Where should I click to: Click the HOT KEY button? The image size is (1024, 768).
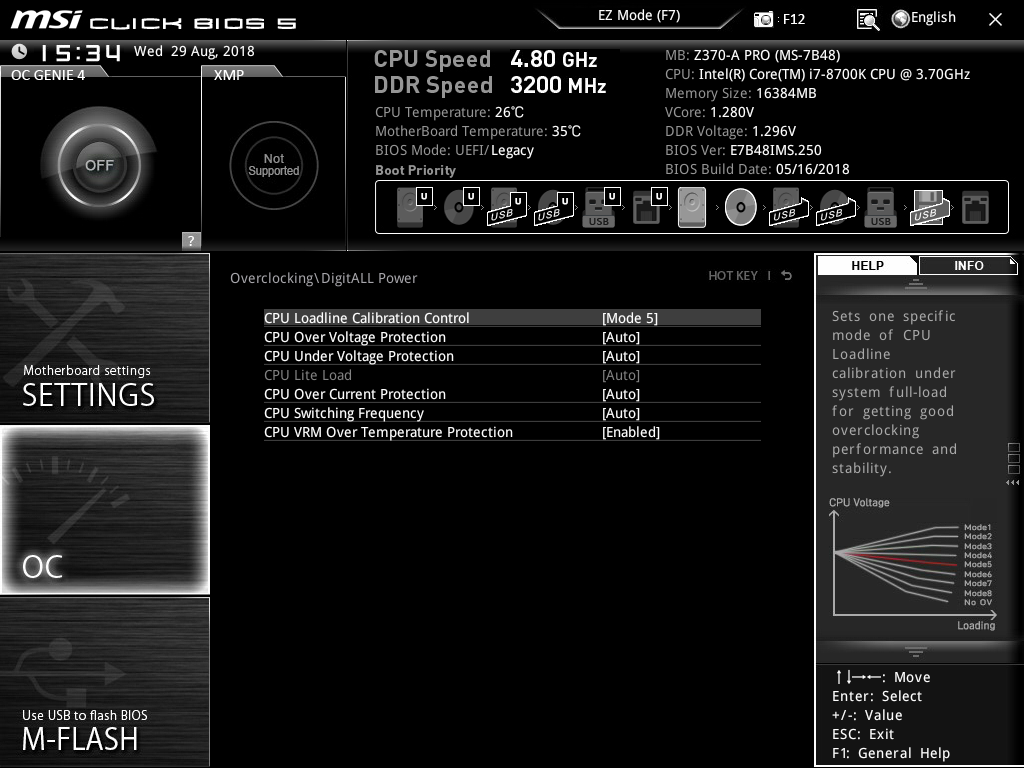click(x=733, y=276)
